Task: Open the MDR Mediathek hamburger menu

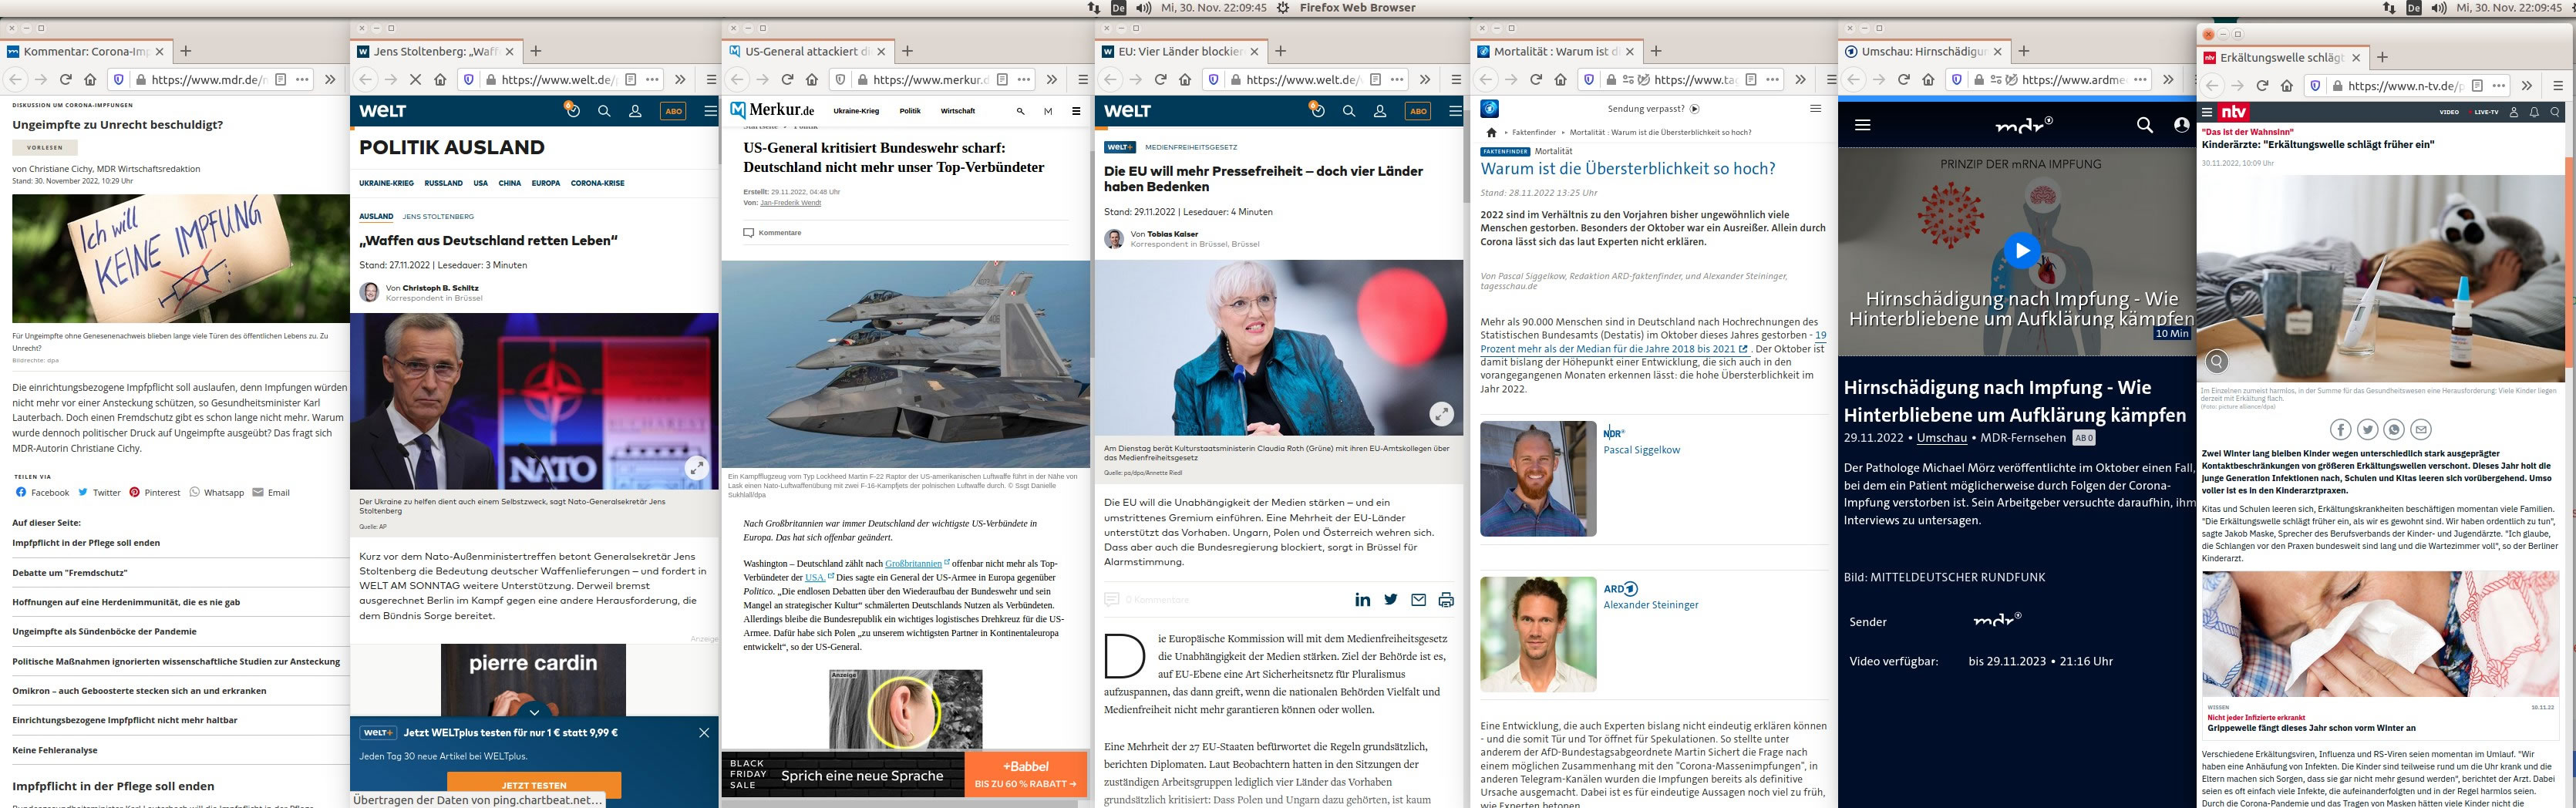Action: click(x=1862, y=125)
